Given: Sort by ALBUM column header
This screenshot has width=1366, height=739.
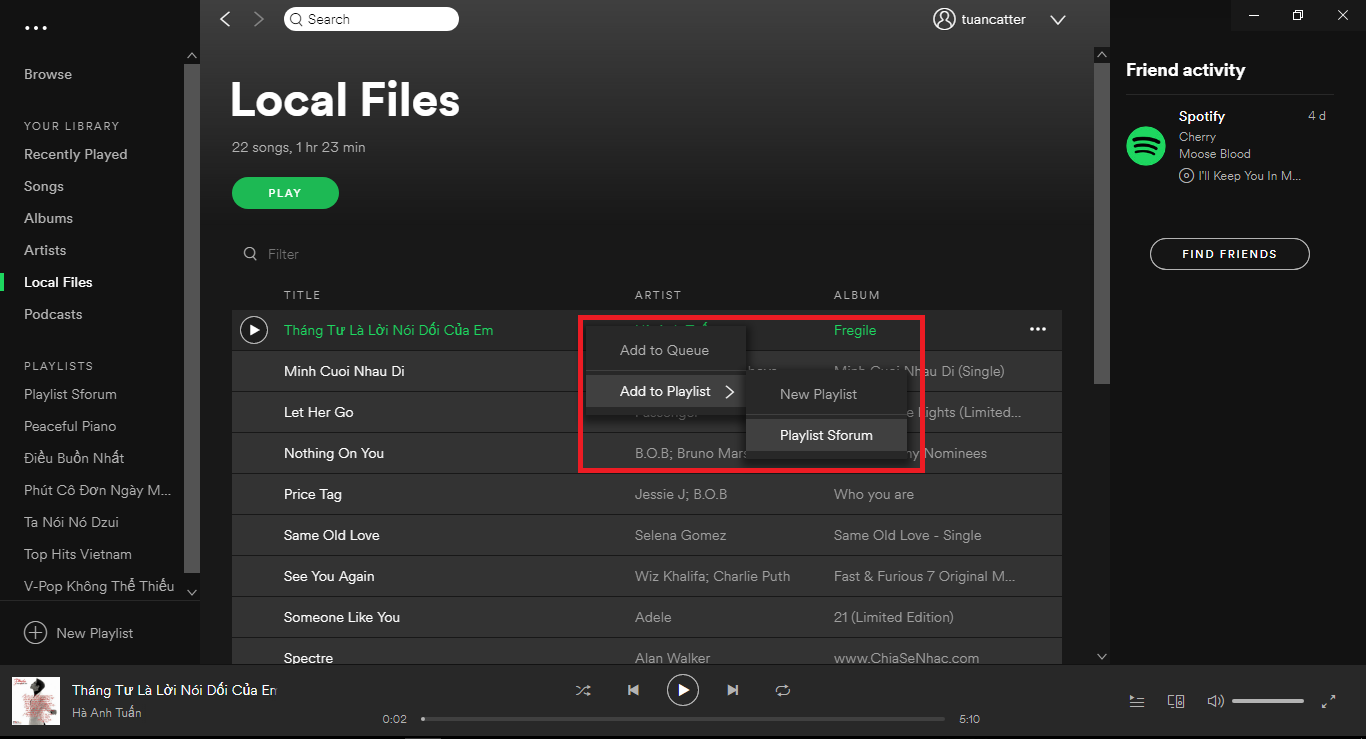Looking at the screenshot, I should [x=857, y=295].
